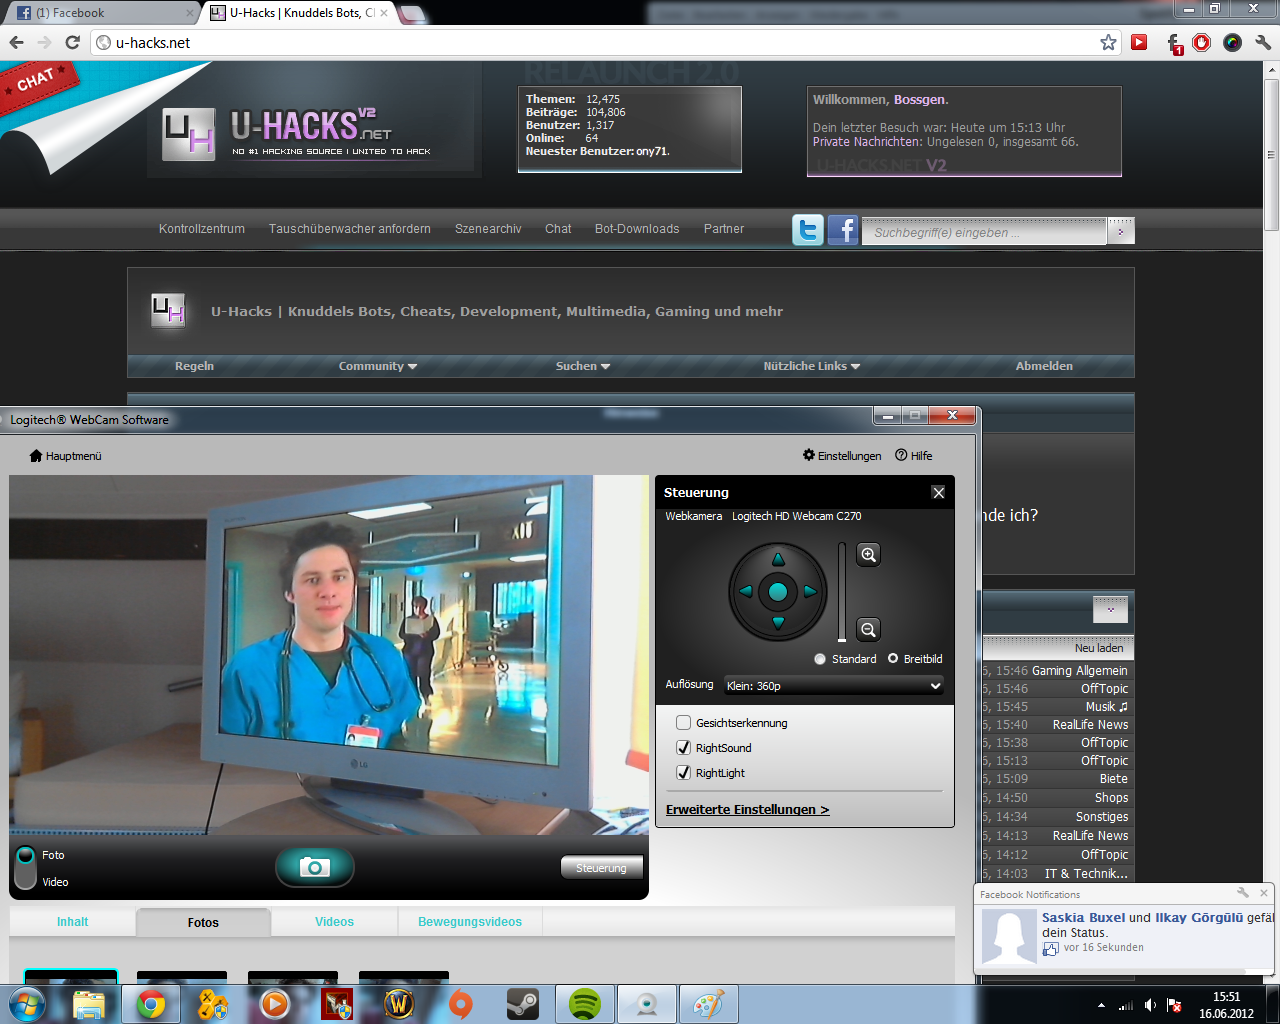Go back in Chrome
Image resolution: width=1280 pixels, height=1024 pixels.
[x=16, y=42]
